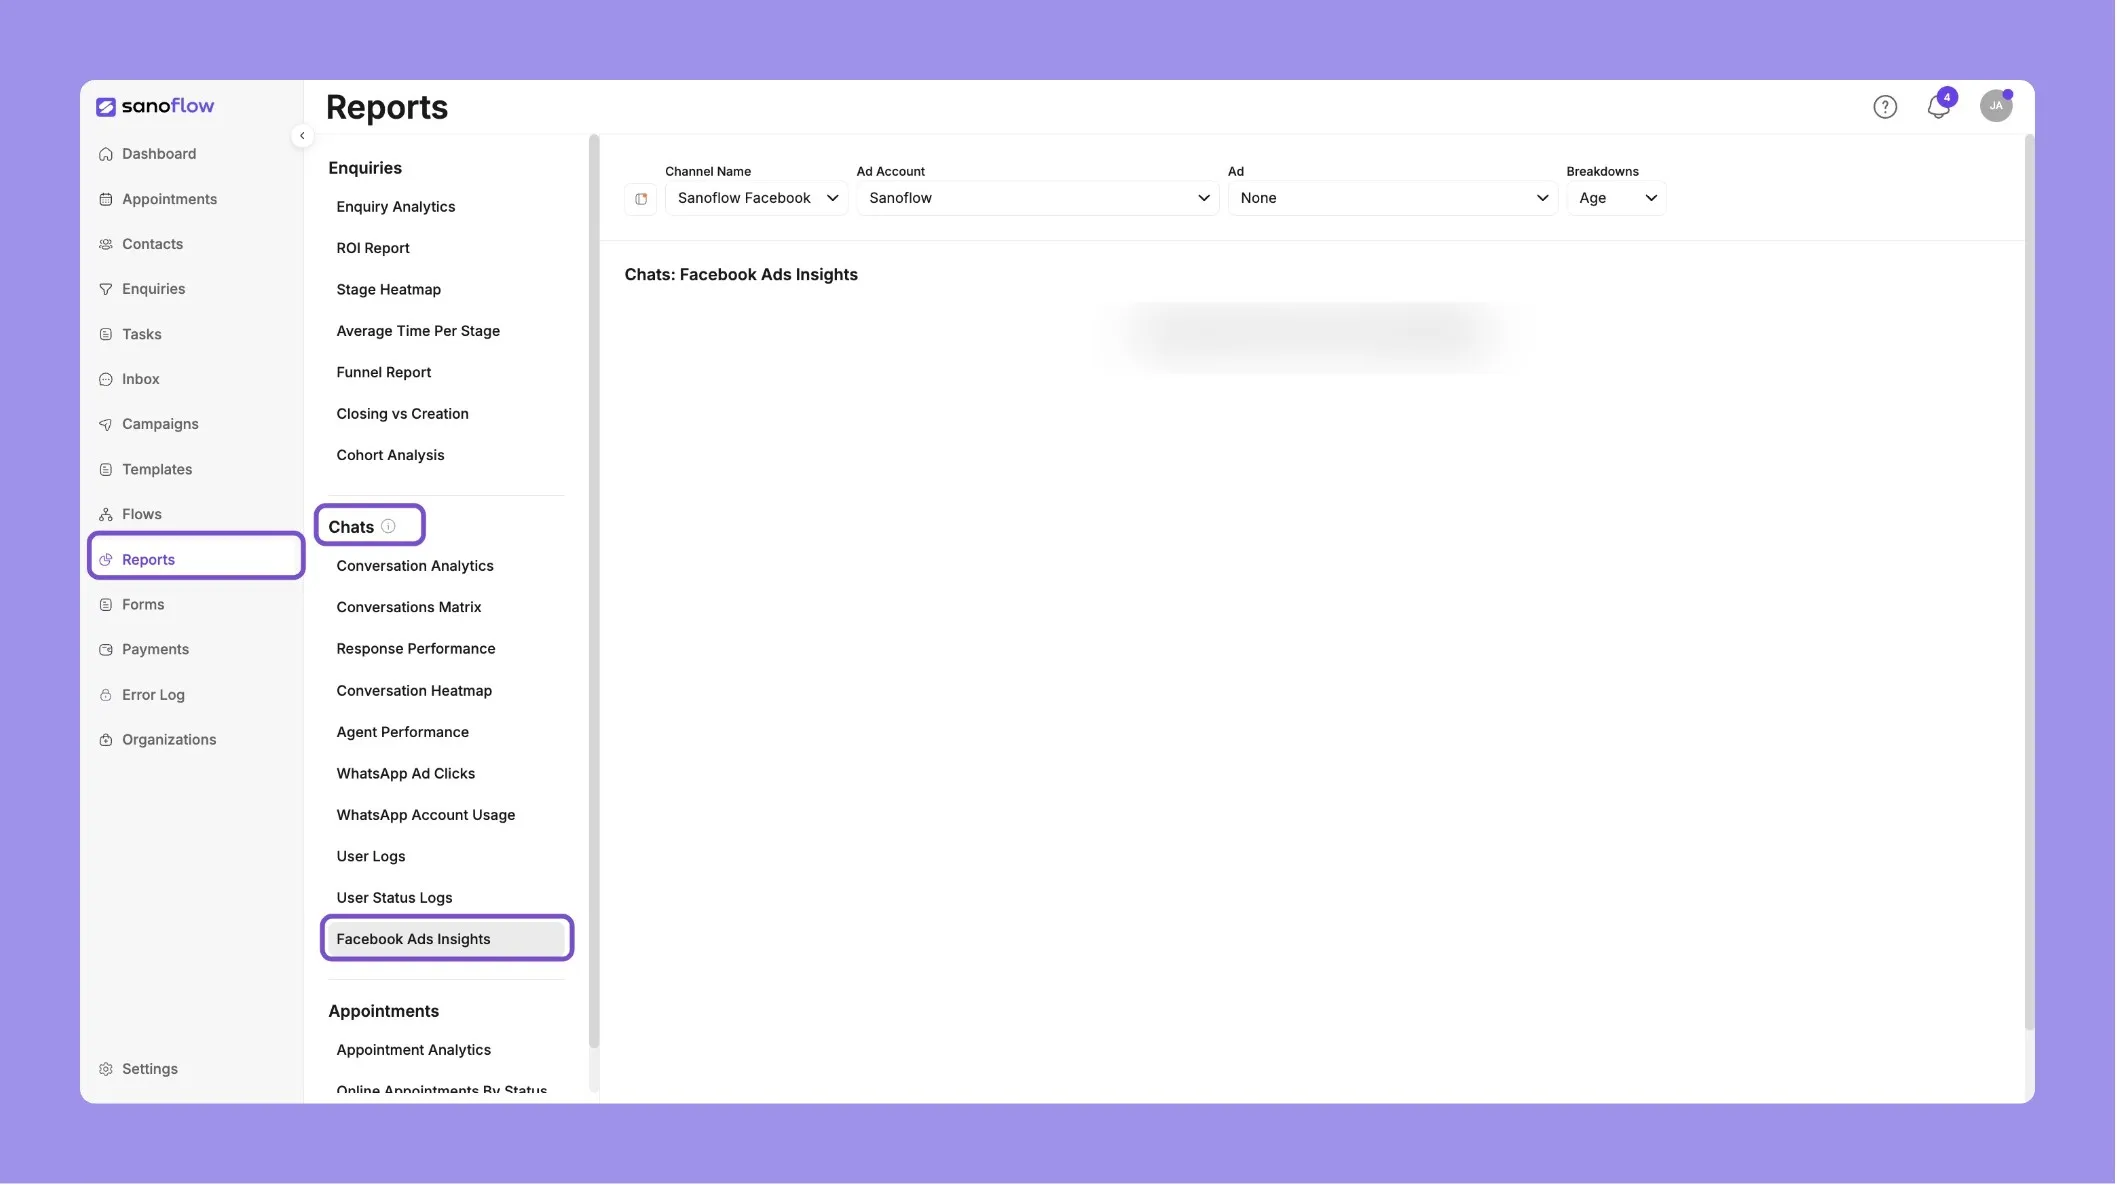Open Enquiries in the sidebar
Screen dimensions: 2117x1185
[153, 289]
